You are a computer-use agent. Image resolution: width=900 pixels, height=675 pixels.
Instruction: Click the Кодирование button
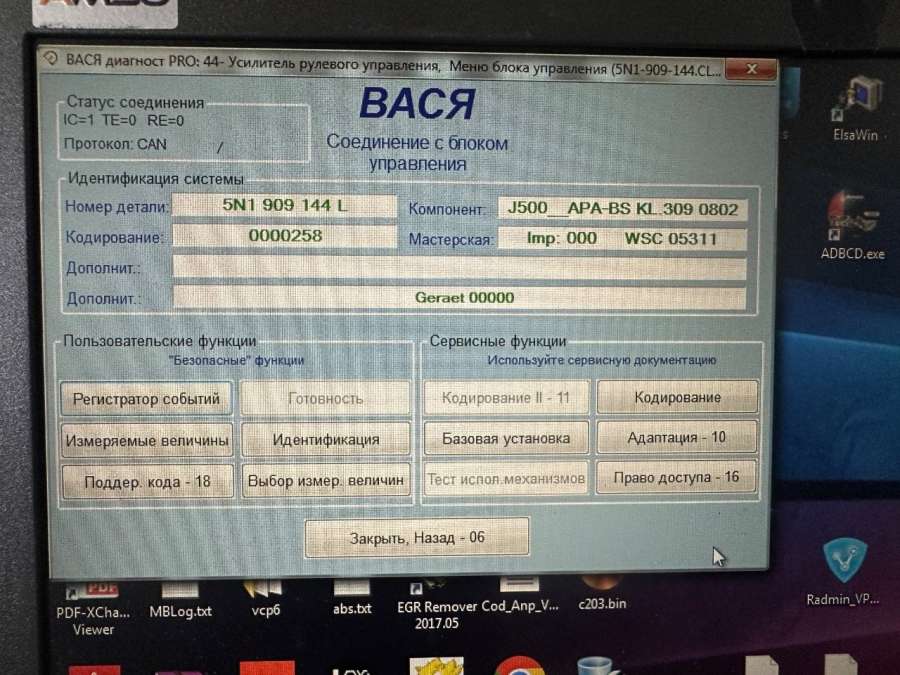pos(677,397)
